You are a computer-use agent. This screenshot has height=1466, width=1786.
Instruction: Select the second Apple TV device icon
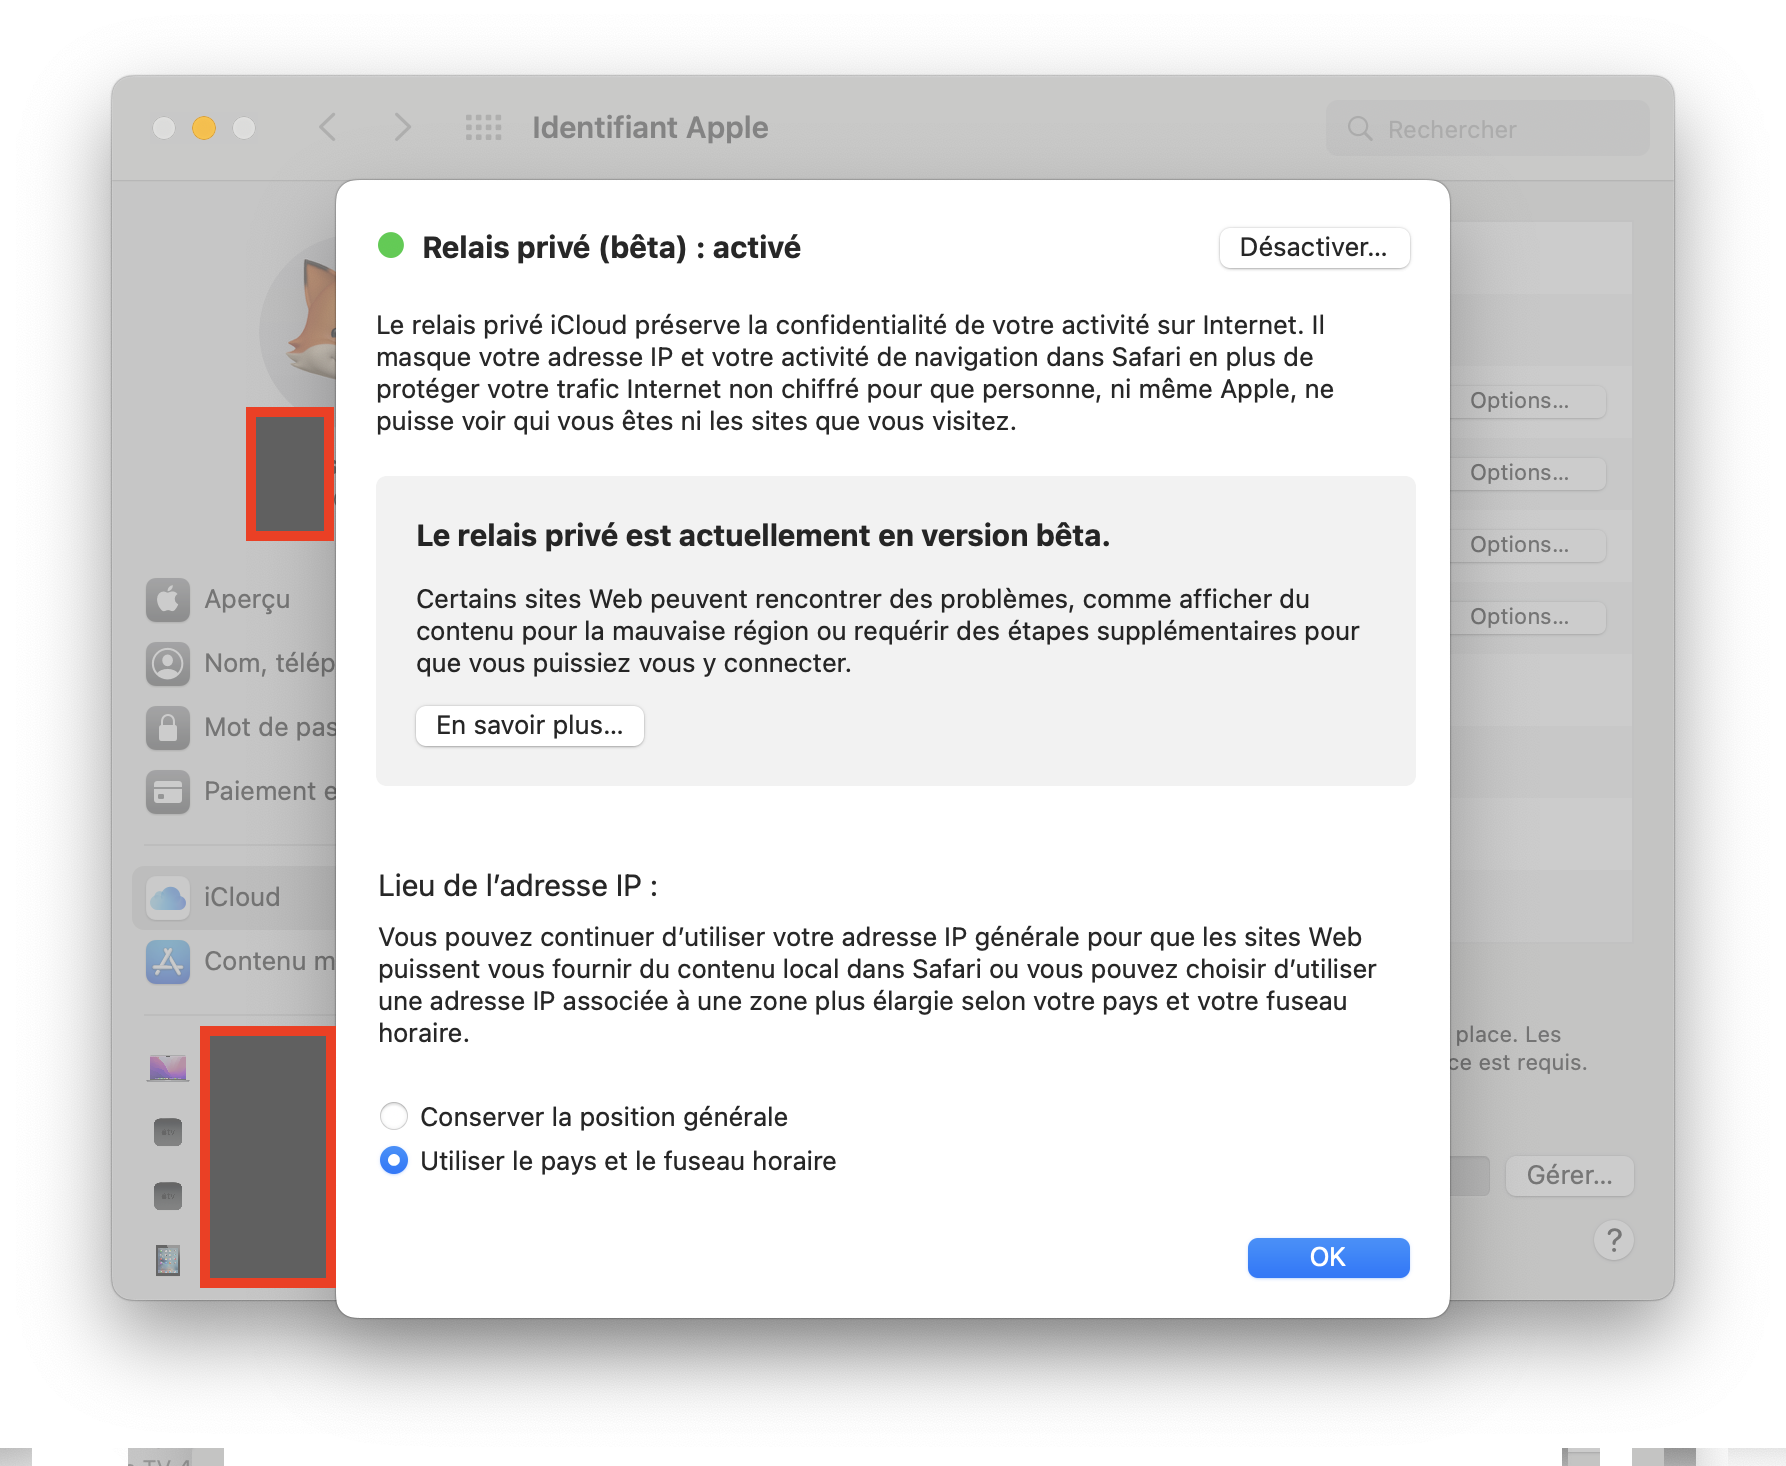point(168,1196)
